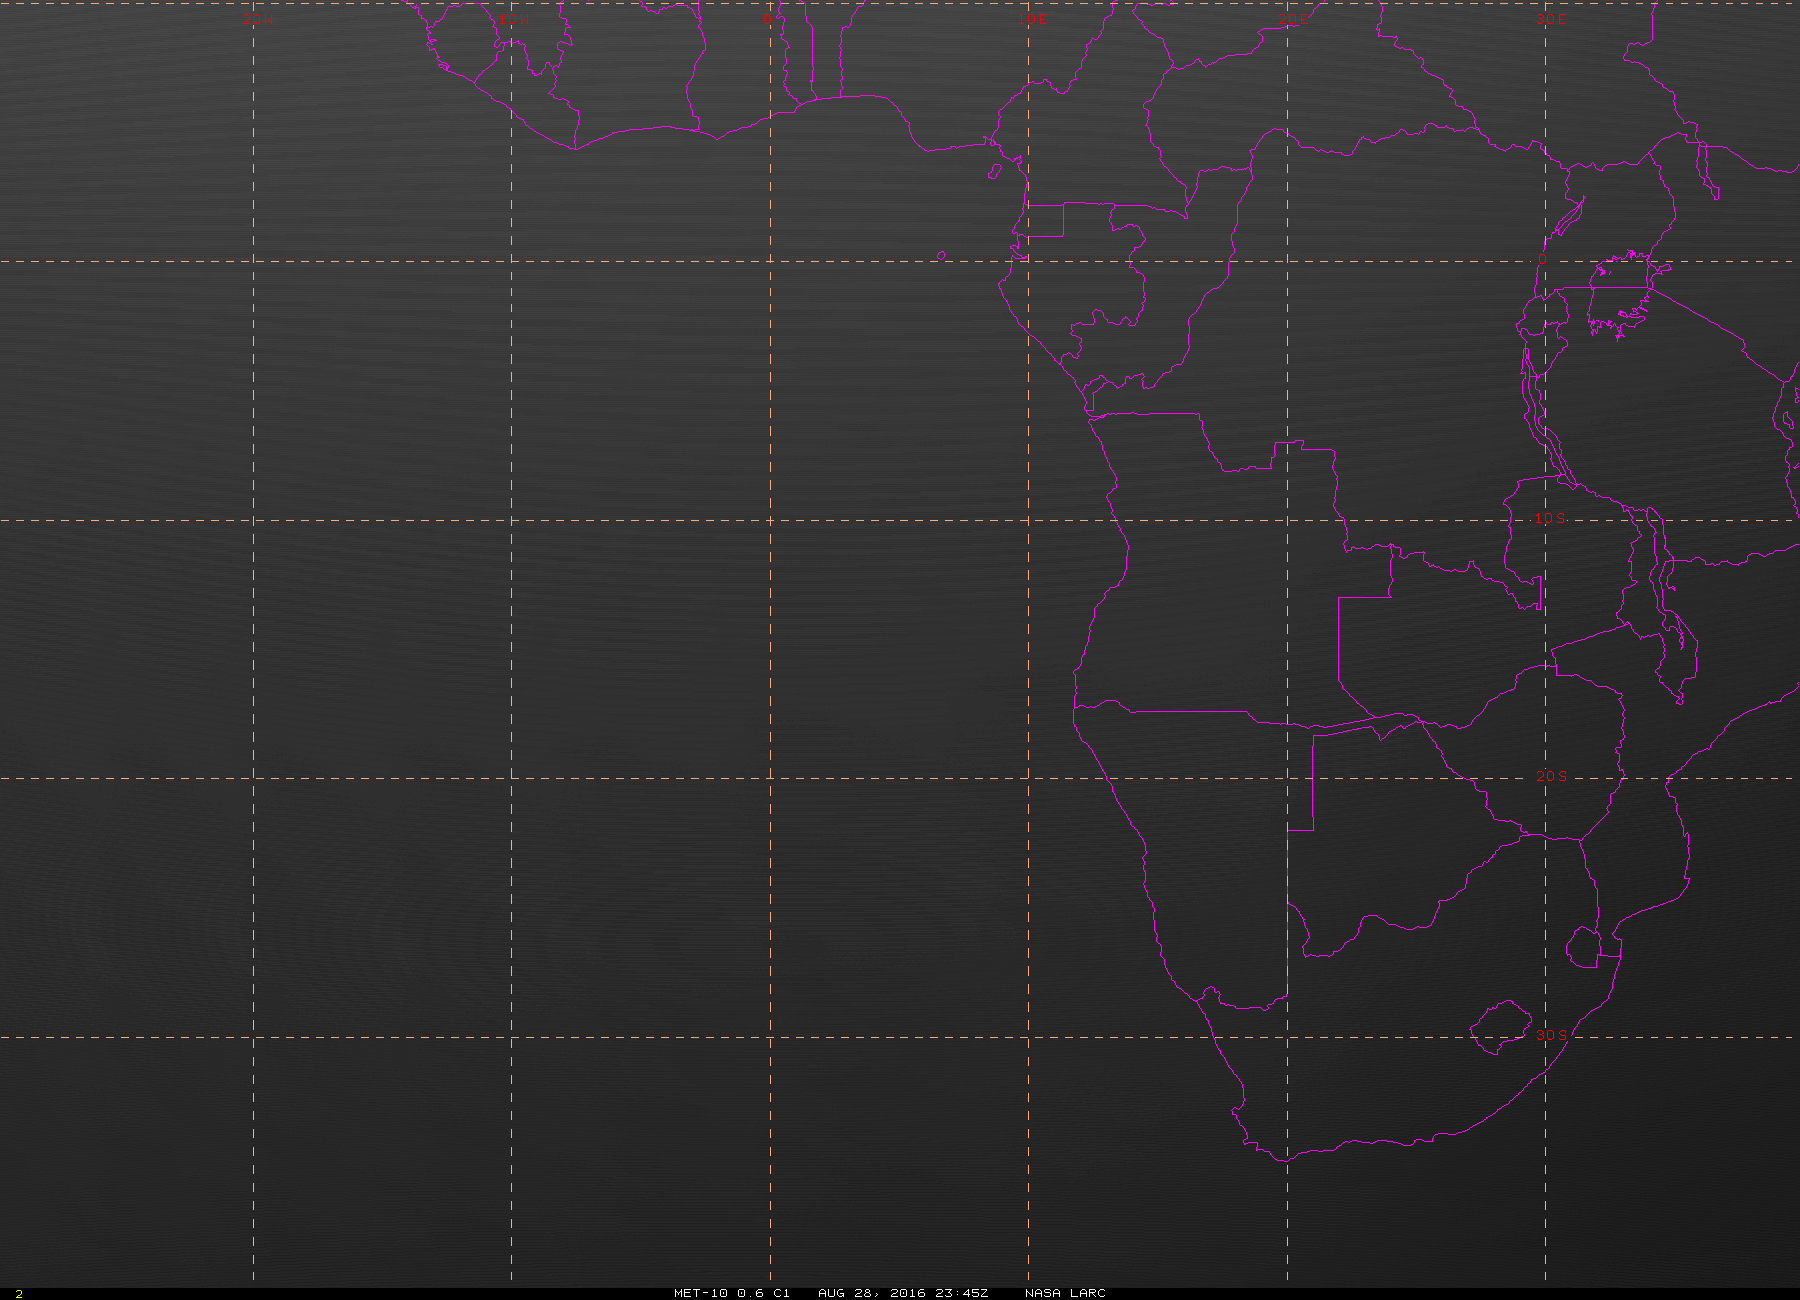The image size is (1800, 1300).
Task: Click the '20E' longitude label at top
Action: [1293, 18]
